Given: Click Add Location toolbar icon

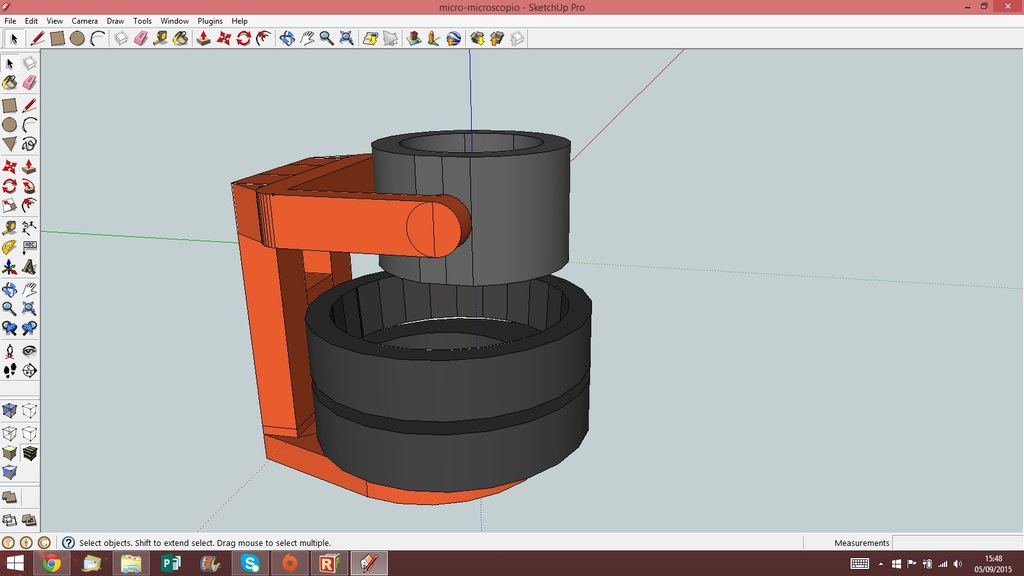Looking at the screenshot, I should click(x=370, y=39).
